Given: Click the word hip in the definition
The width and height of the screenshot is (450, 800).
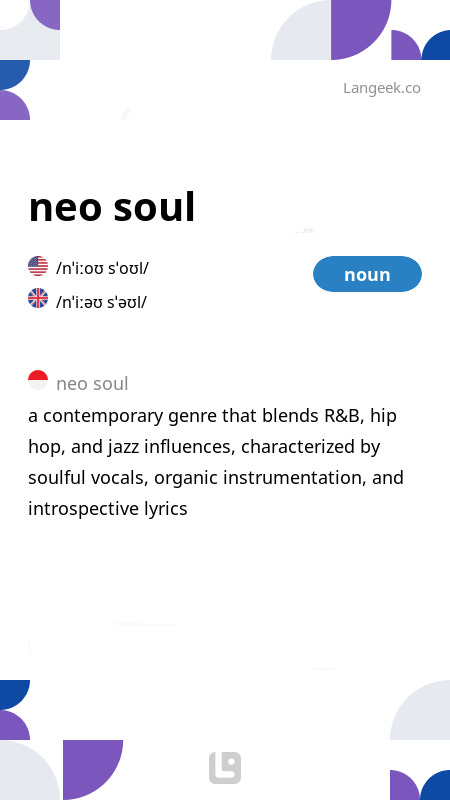Looking at the screenshot, I should pos(384,416).
